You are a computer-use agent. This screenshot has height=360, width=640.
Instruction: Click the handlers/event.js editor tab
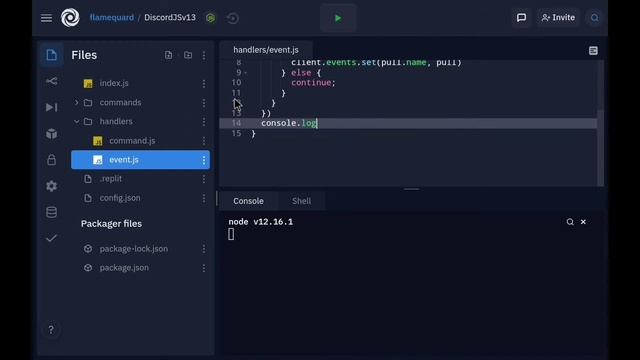266,50
